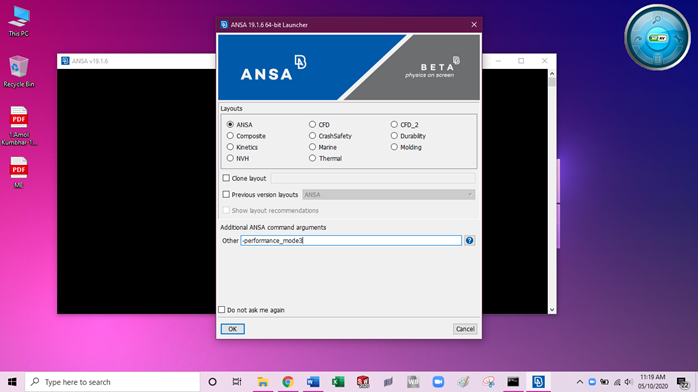Screen dimensions: 698x392
Task: Select the Durability layout
Action: 394,136
